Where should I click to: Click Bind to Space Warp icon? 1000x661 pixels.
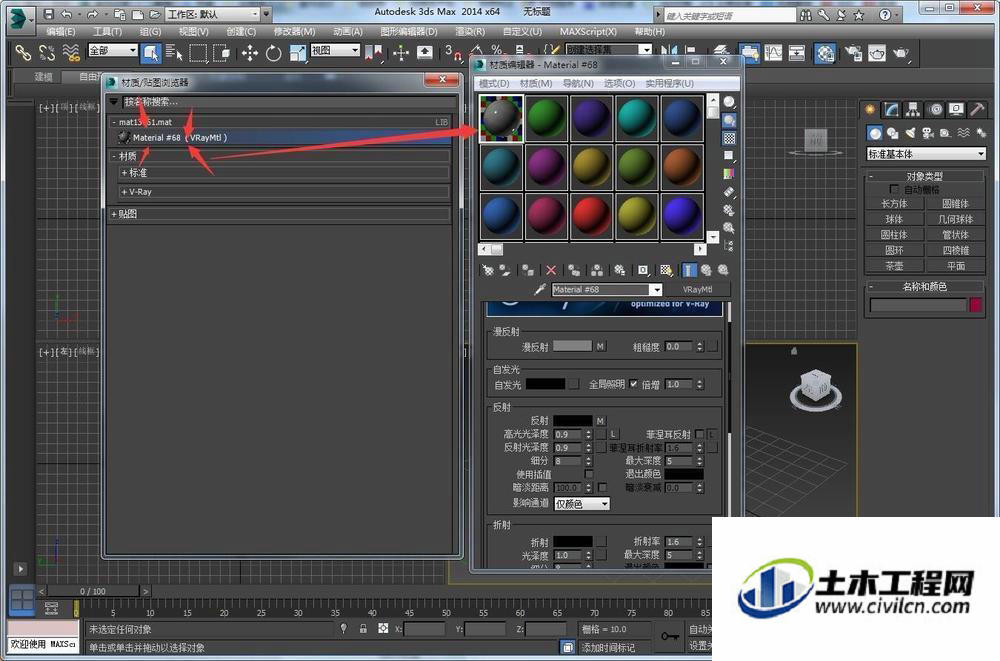(x=71, y=52)
